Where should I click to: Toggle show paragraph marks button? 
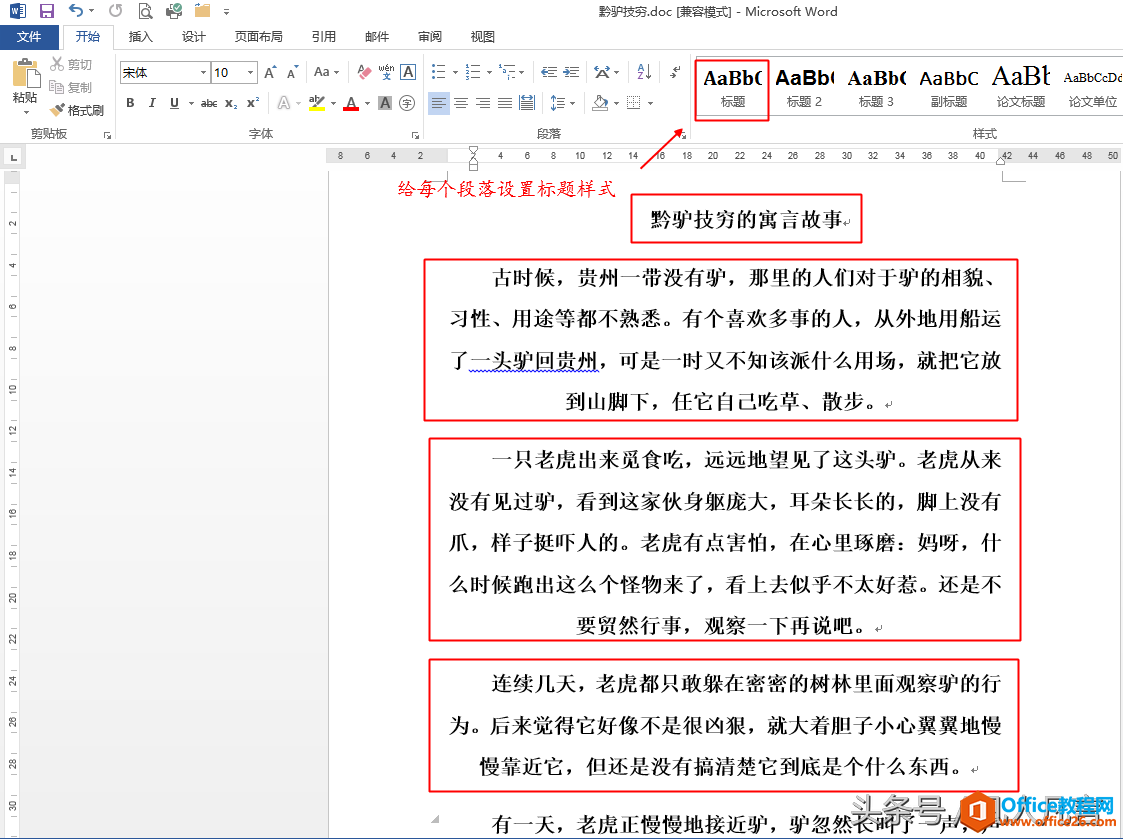pos(675,72)
